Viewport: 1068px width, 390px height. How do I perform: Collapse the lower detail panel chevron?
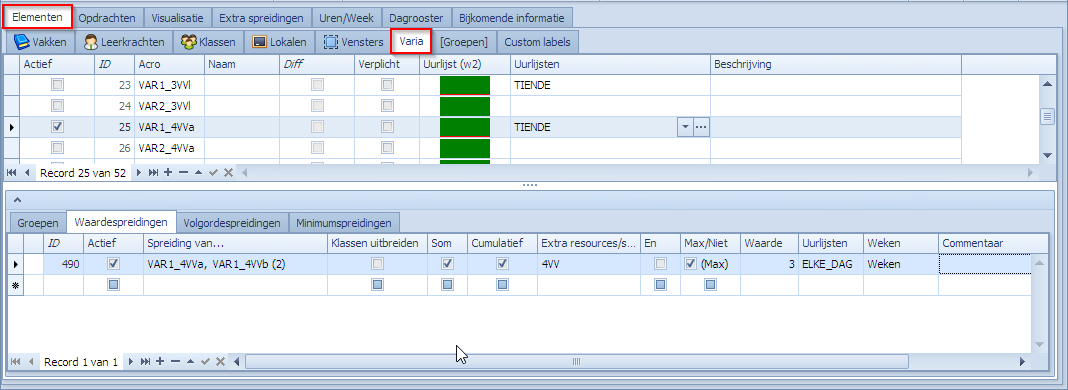coord(17,199)
